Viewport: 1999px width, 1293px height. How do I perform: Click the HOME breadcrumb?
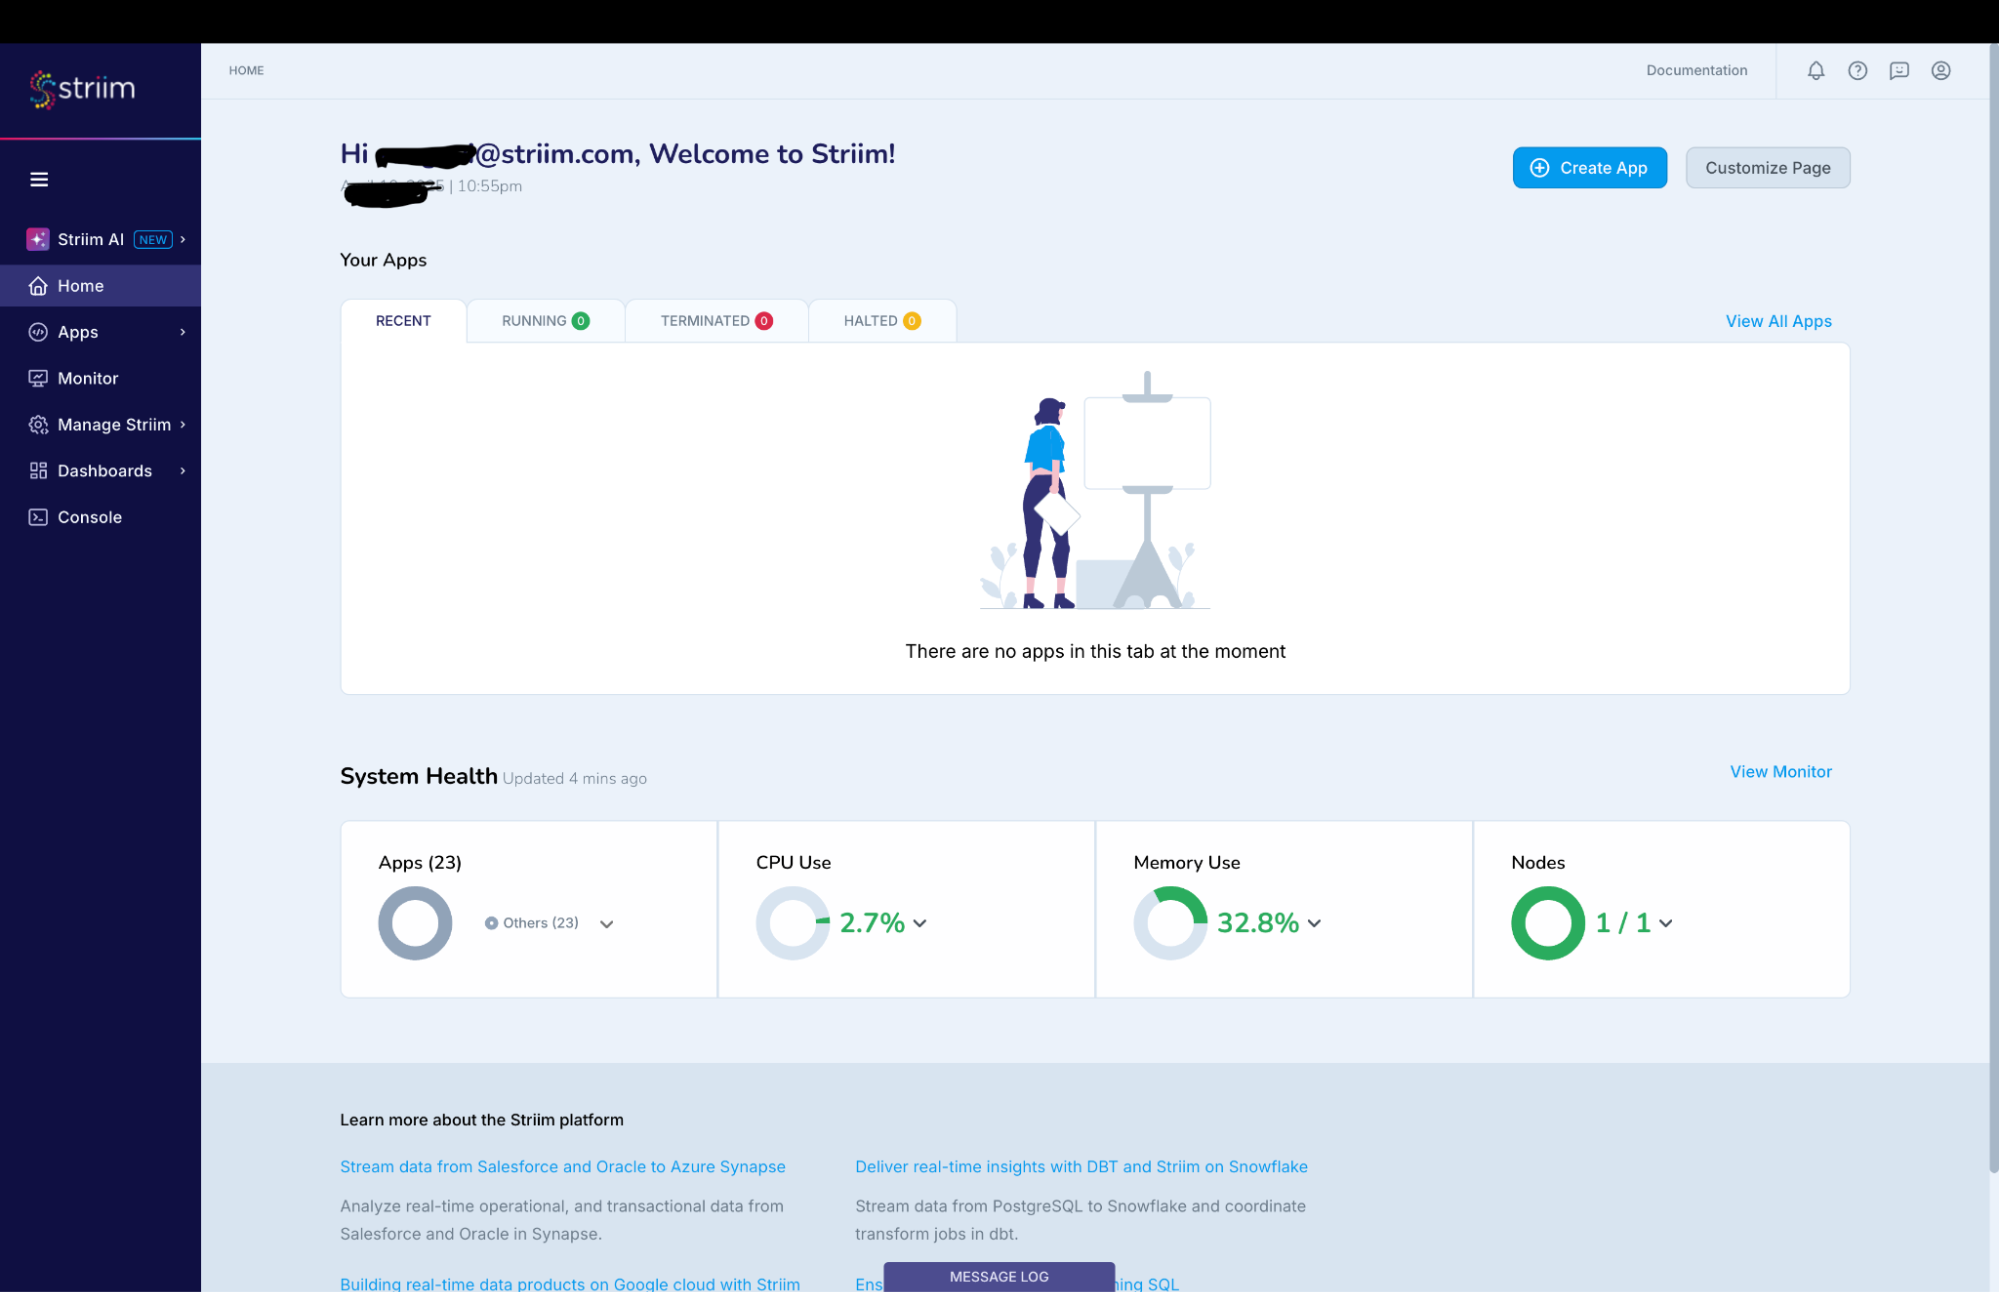(246, 71)
